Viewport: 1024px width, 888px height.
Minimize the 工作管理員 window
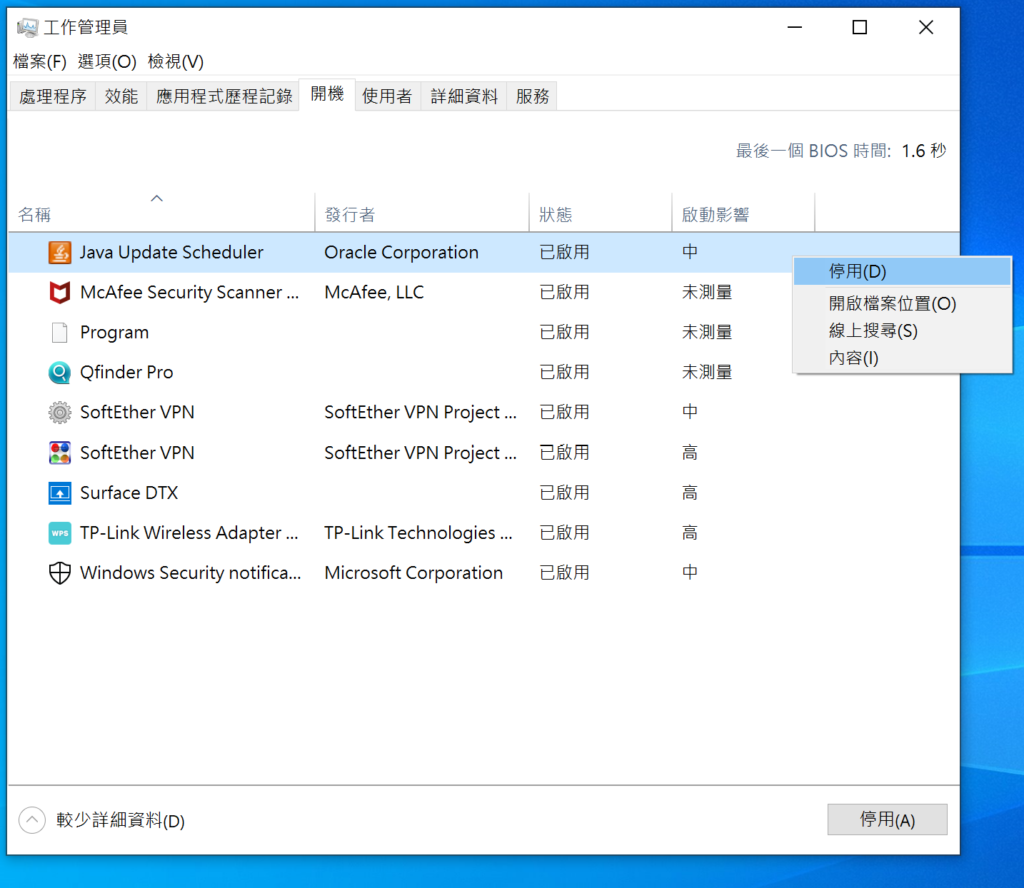[795, 27]
